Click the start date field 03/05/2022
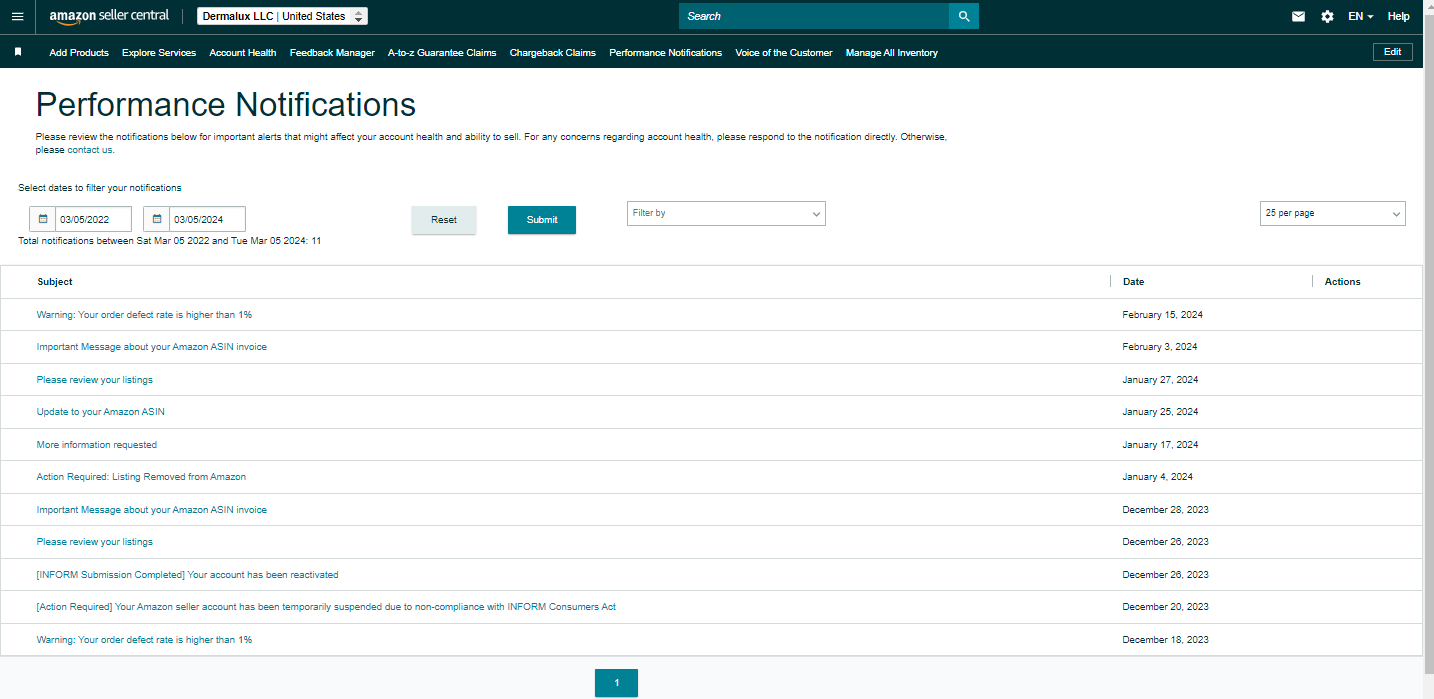This screenshot has height=699, width=1434. pyautogui.click(x=93, y=219)
